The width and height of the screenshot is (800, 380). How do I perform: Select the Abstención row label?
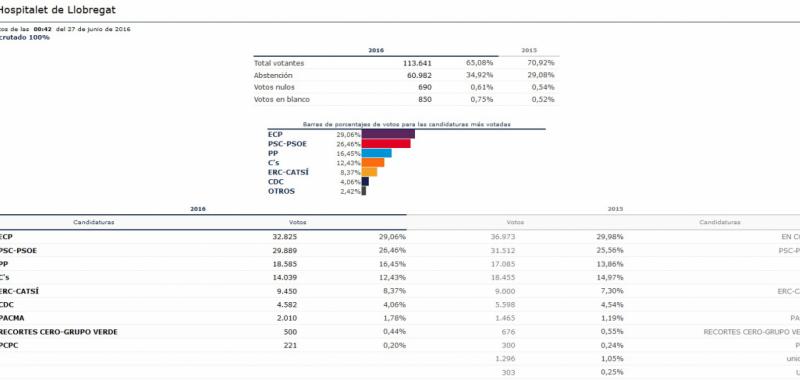273,75
